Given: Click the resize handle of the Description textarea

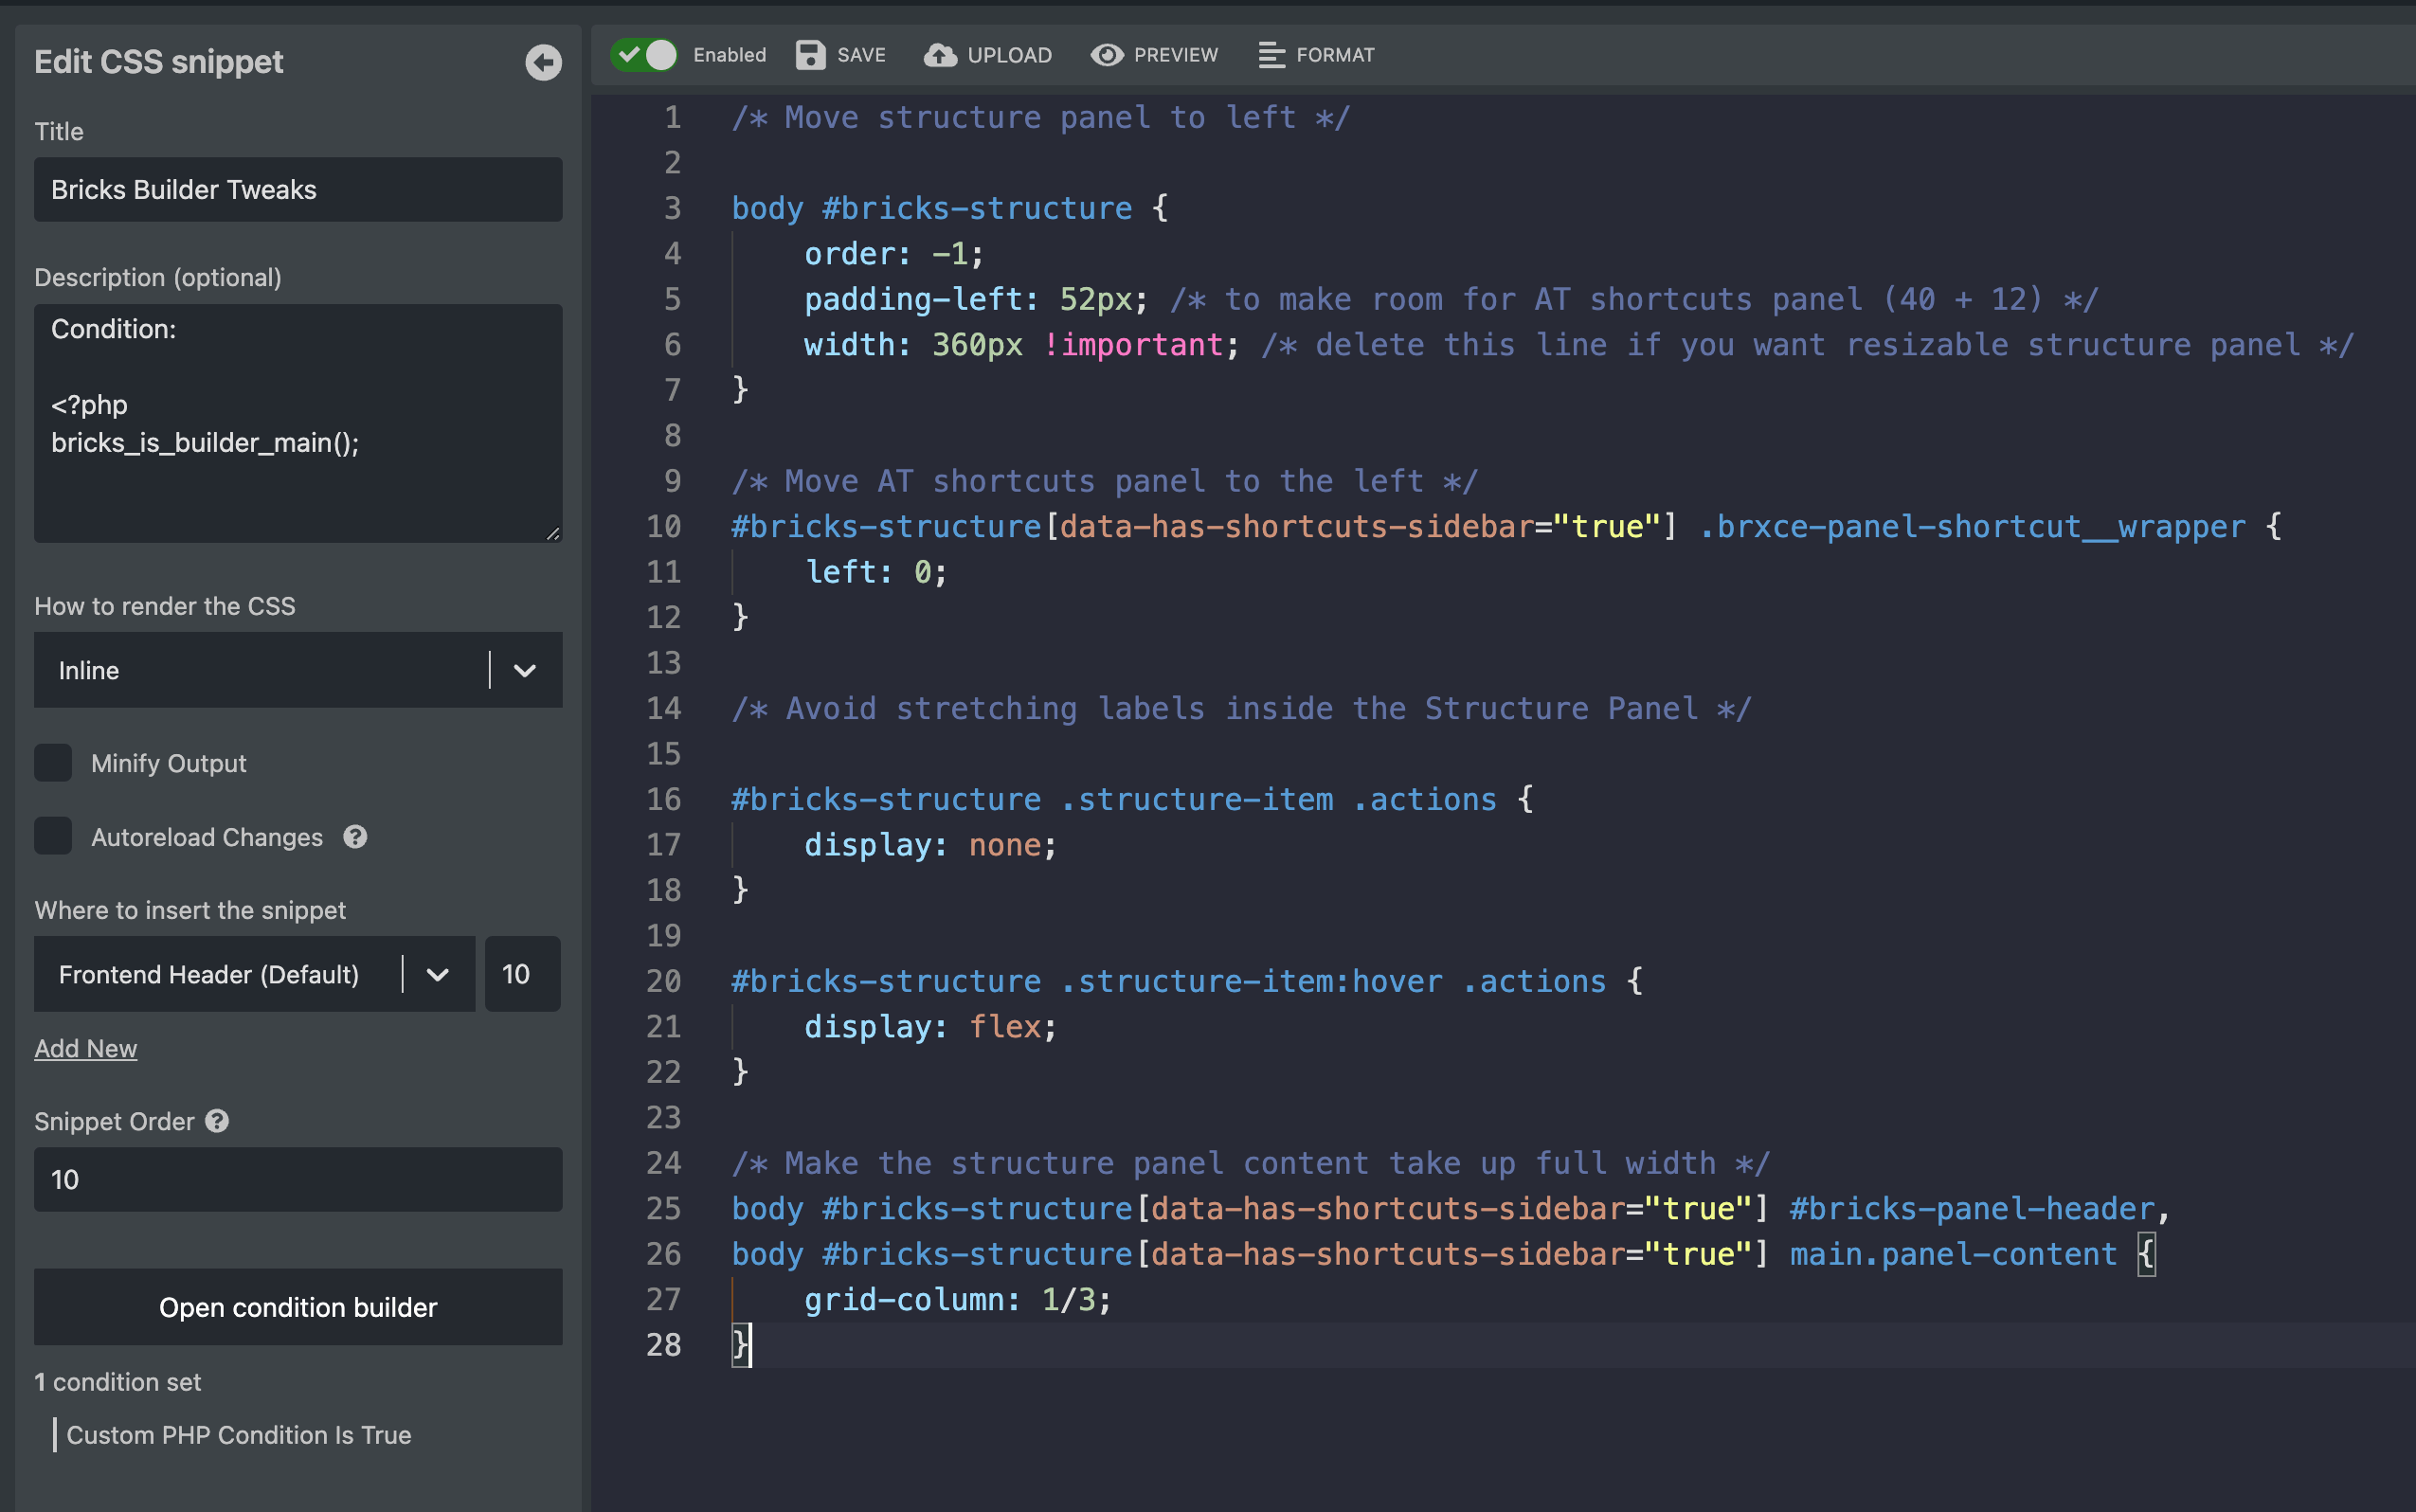Looking at the screenshot, I should [x=553, y=533].
